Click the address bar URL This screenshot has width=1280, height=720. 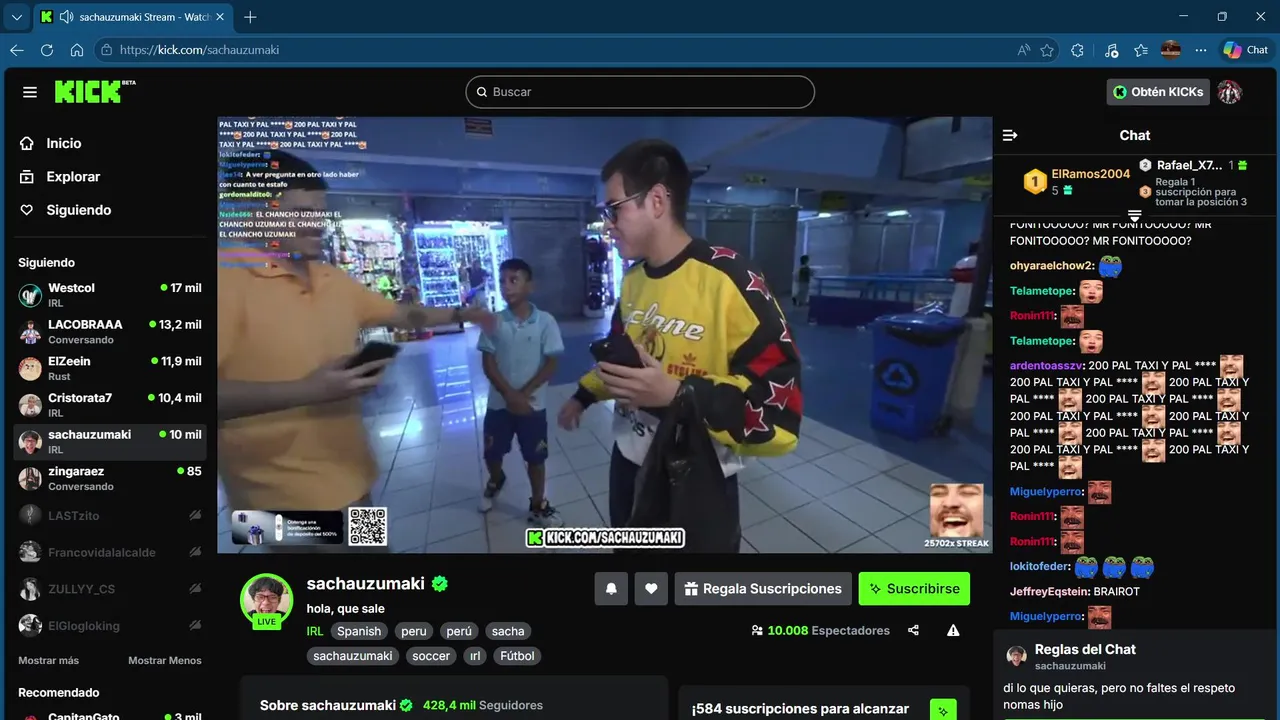pyautogui.click(x=199, y=50)
